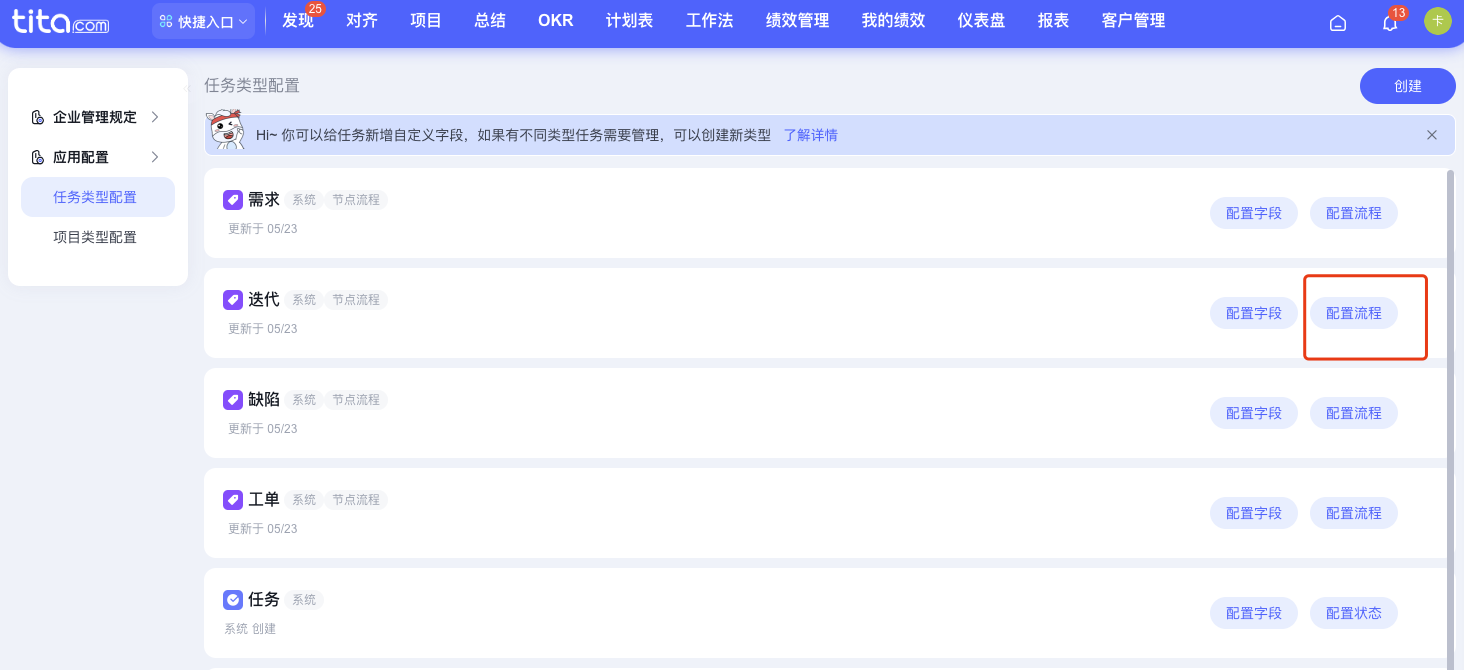This screenshot has height=670, width=1464.
Task: Open the OKR menu
Action: 555,21
